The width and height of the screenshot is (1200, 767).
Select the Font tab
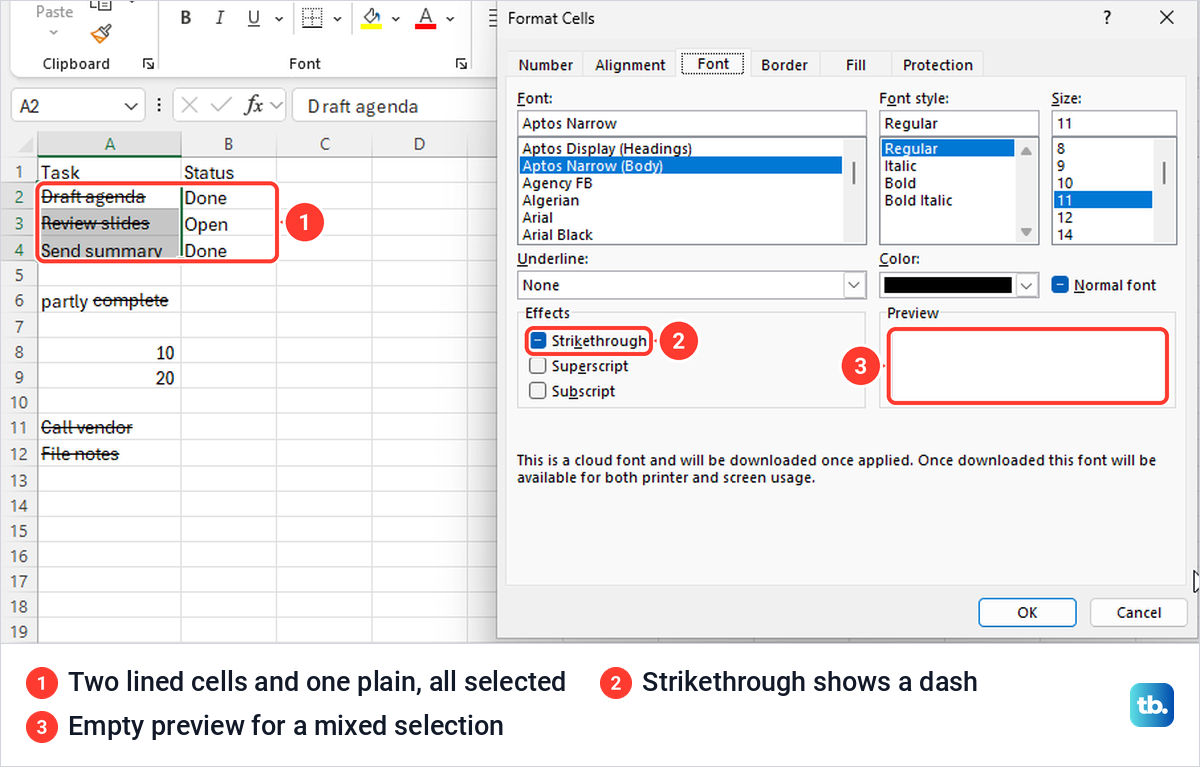tap(713, 63)
